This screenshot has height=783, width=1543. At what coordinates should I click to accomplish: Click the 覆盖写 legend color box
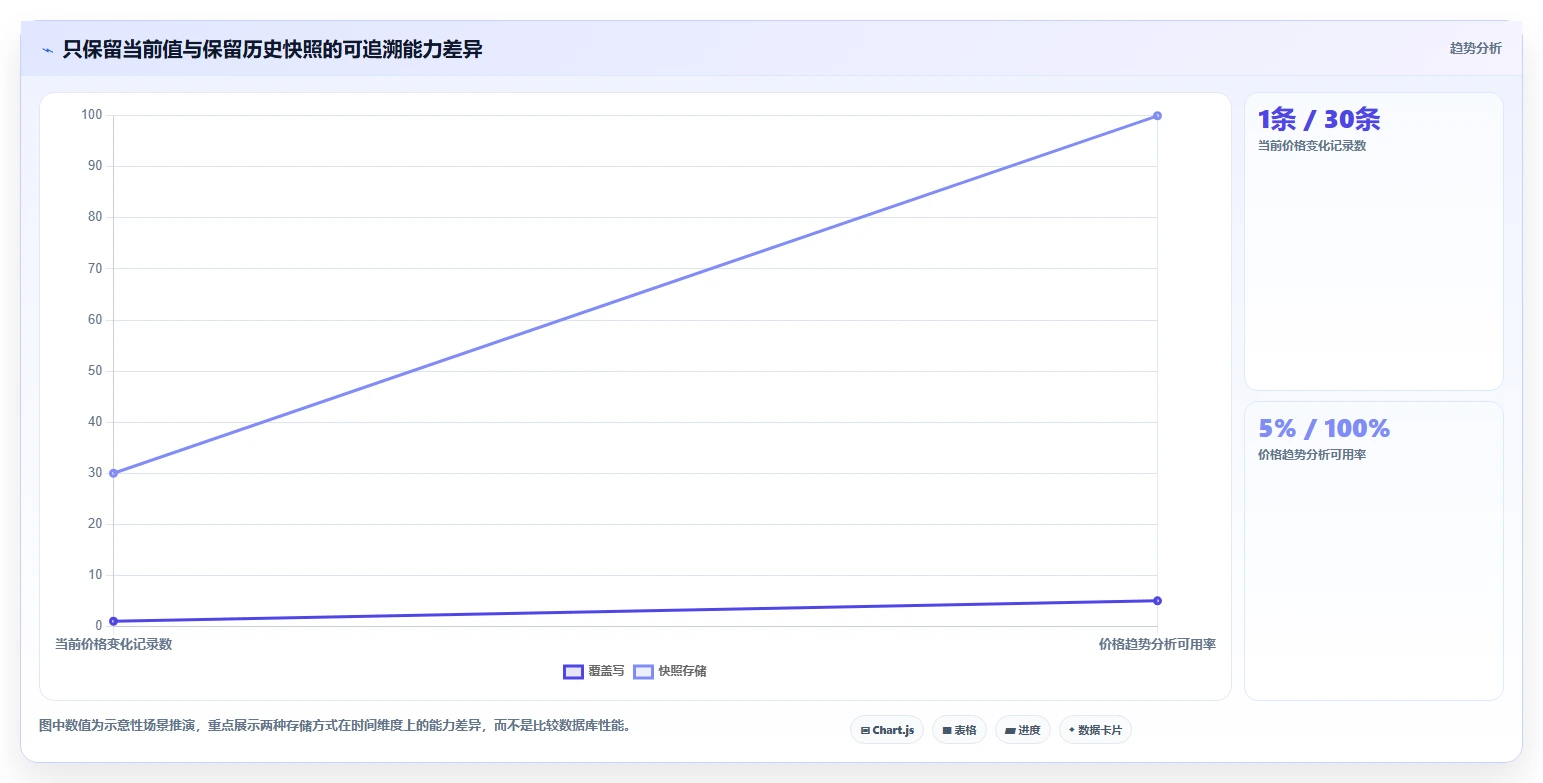point(573,671)
